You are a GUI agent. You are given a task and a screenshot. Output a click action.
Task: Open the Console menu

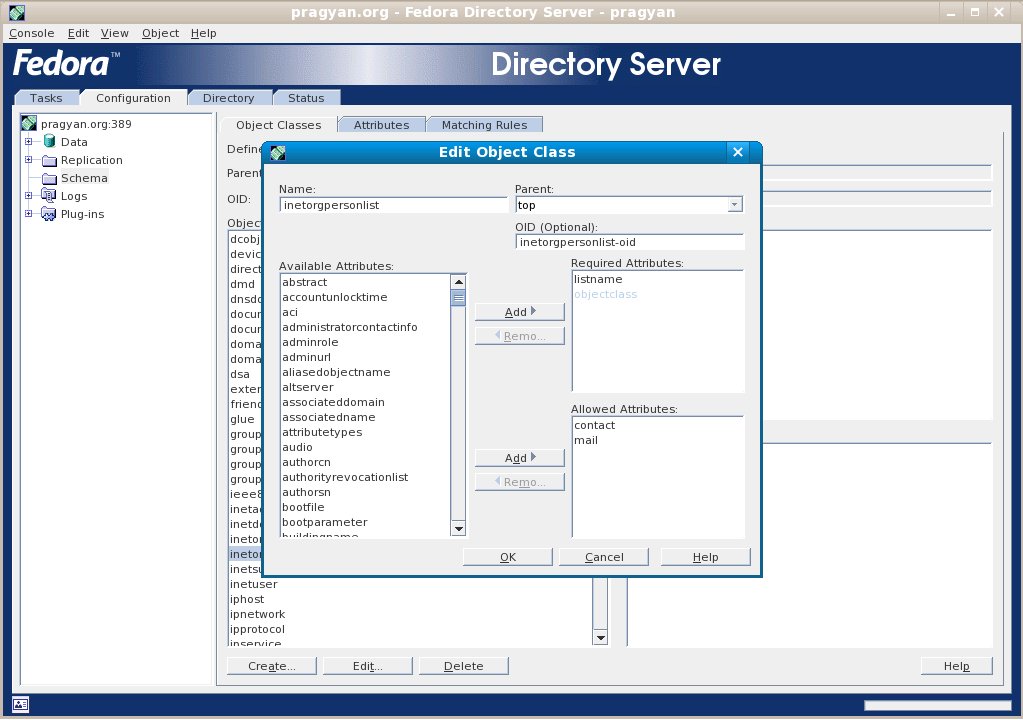[x=31, y=33]
